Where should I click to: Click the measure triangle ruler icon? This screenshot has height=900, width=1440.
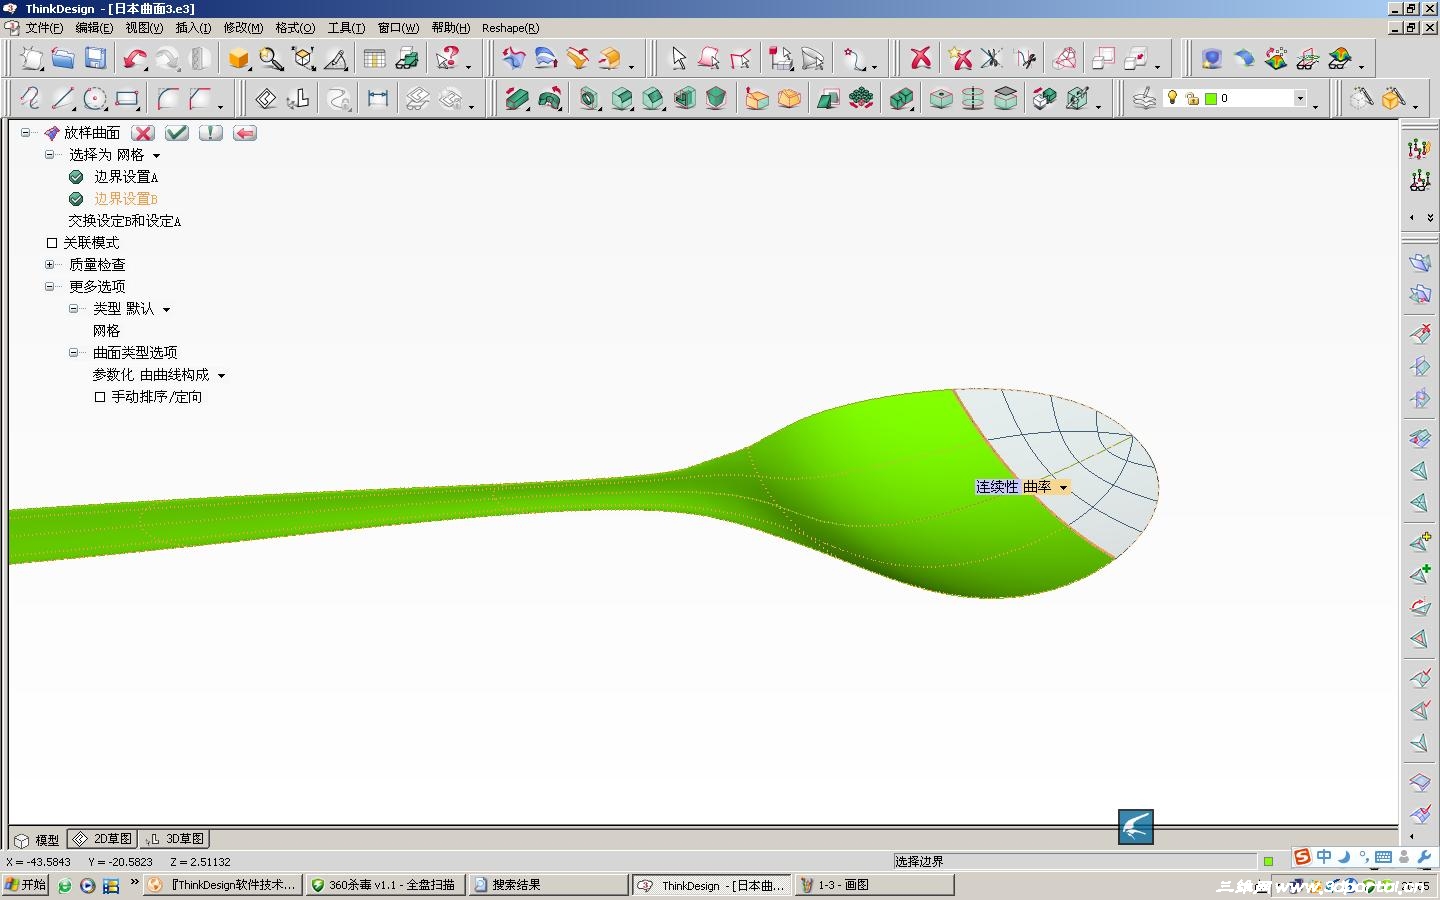tap(336, 59)
